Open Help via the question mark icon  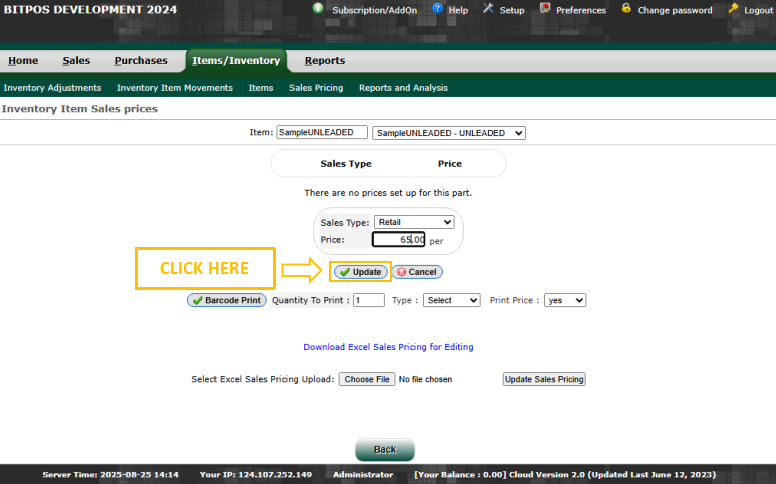(437, 9)
